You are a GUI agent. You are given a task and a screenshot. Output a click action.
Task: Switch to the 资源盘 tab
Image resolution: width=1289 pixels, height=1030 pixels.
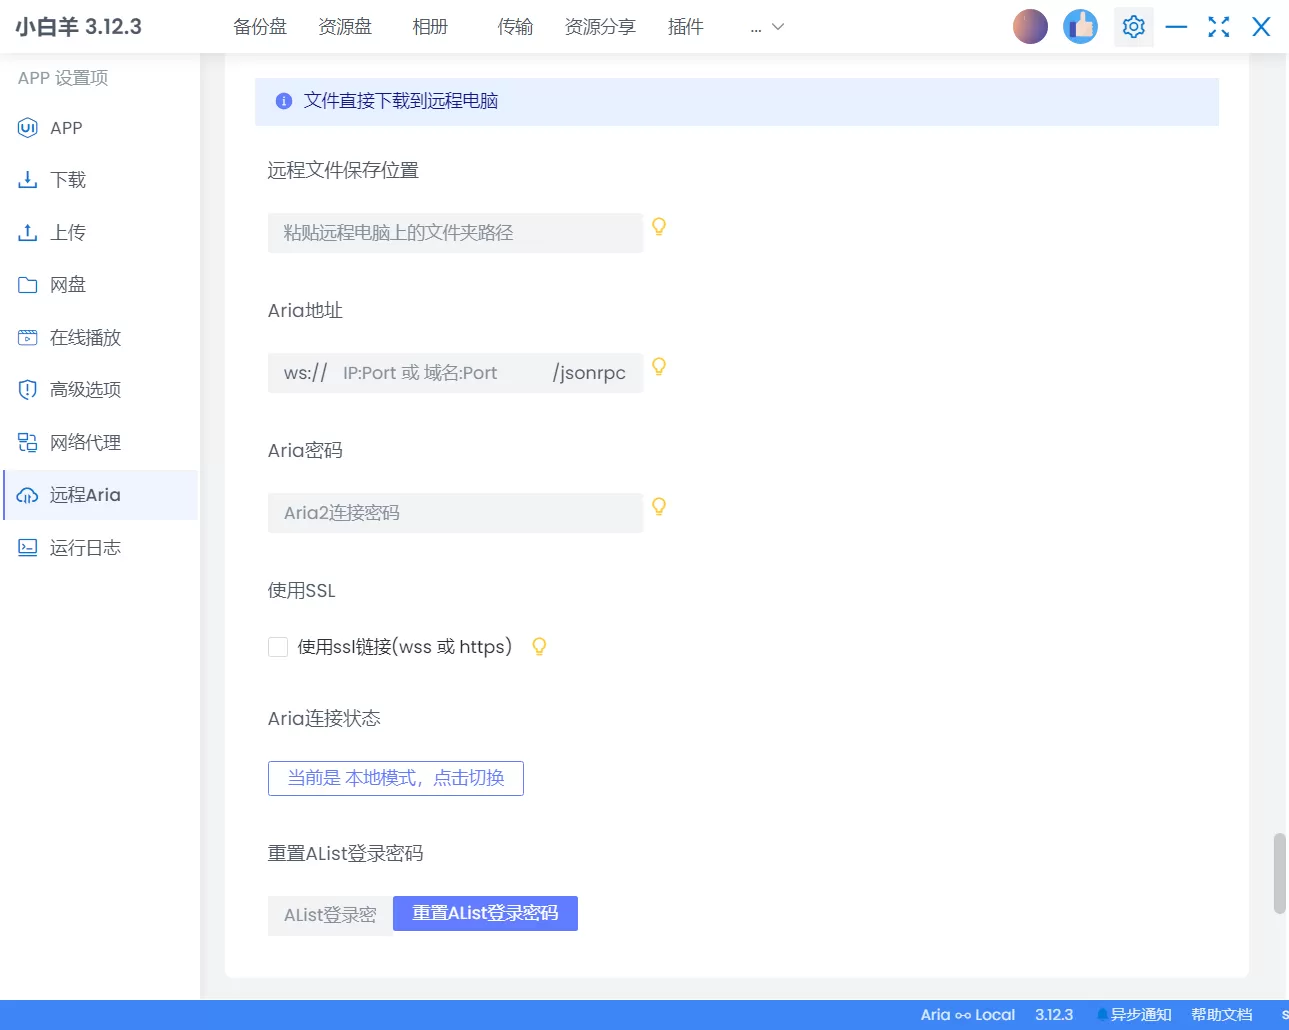pos(345,27)
